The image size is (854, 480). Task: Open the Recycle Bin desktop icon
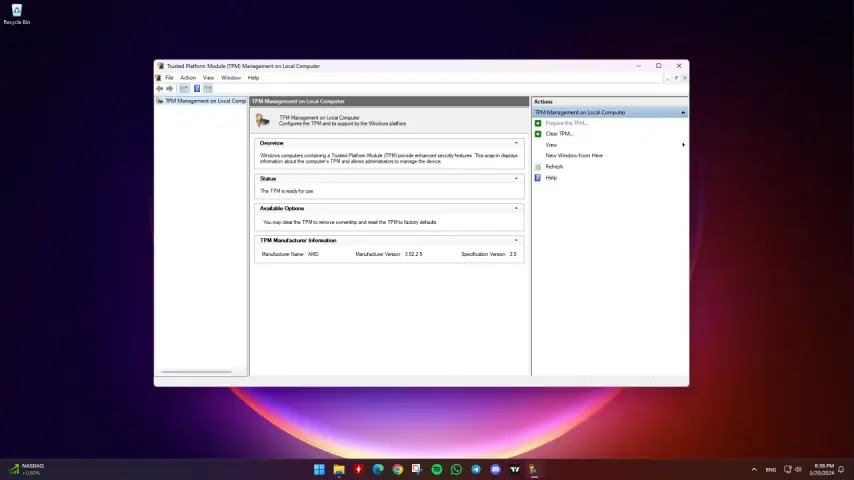(x=16, y=14)
